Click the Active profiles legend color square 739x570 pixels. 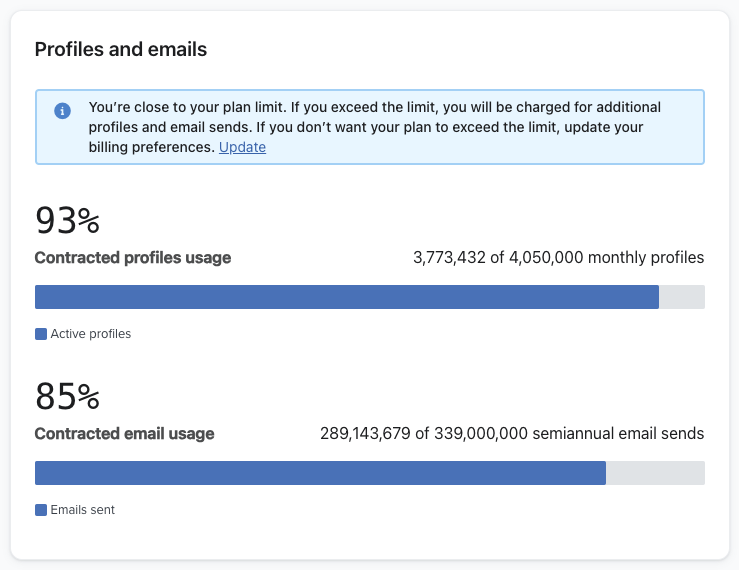click(41, 334)
